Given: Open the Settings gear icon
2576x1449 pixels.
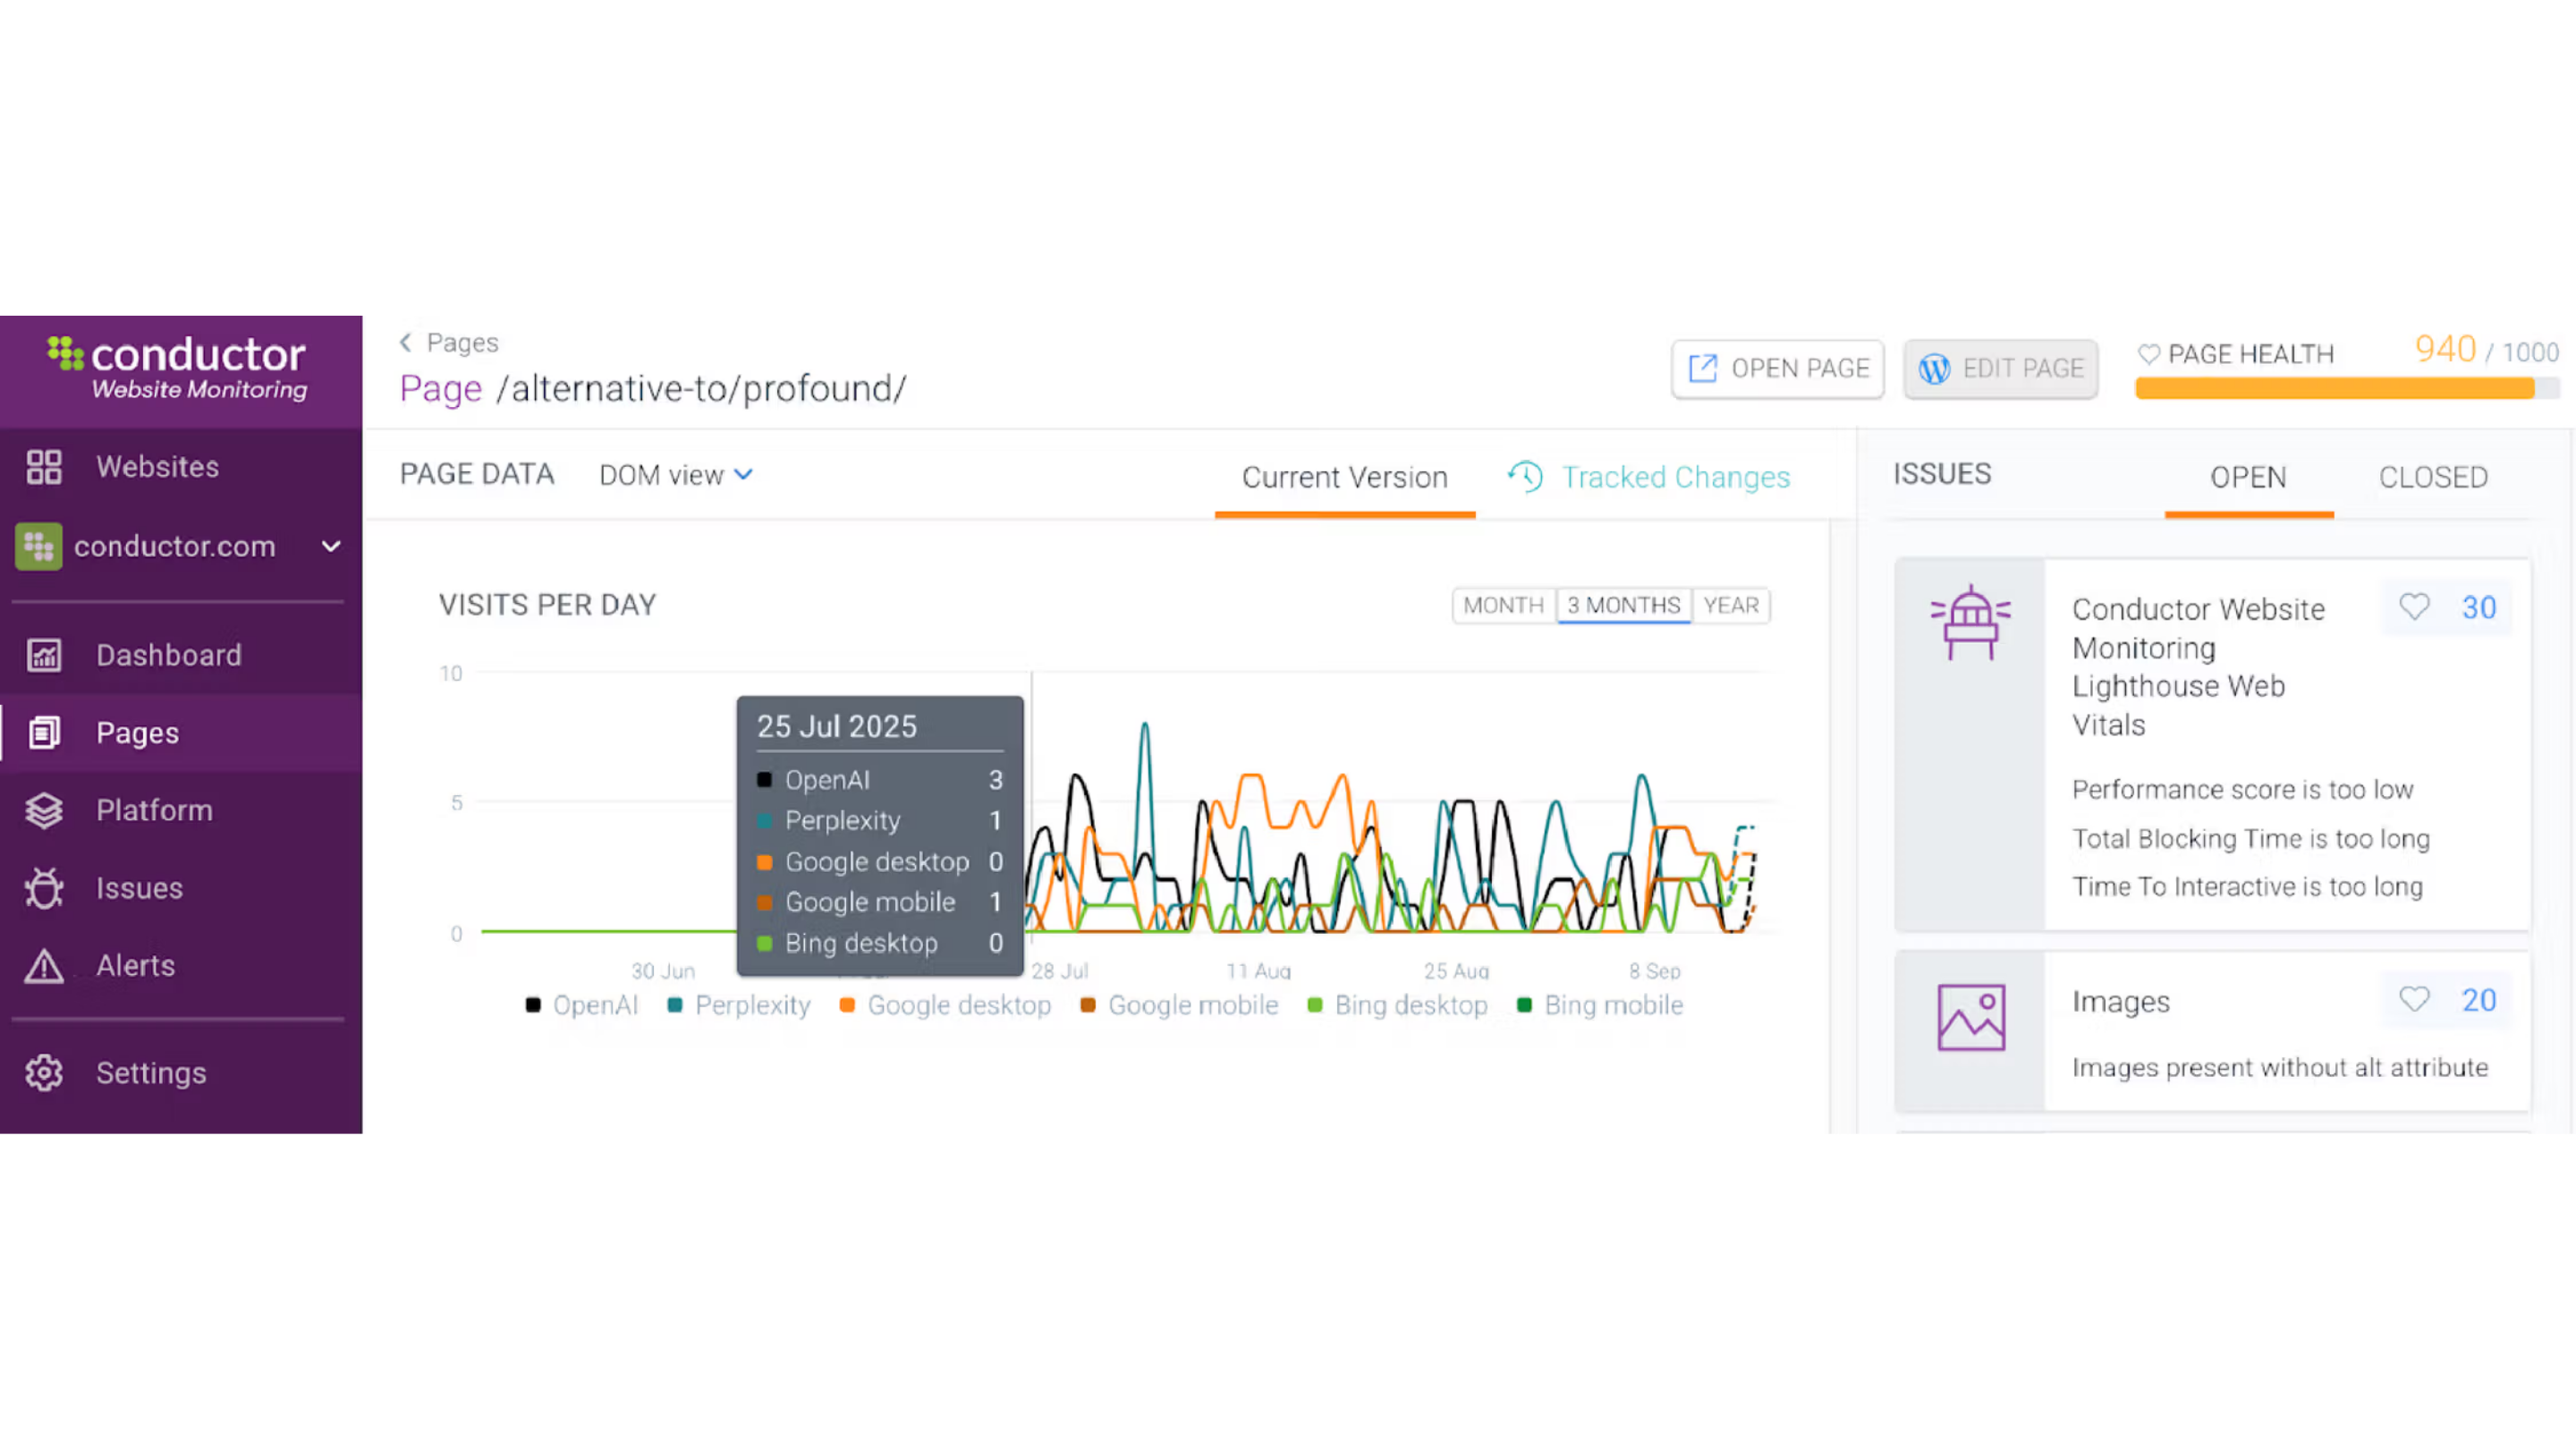Looking at the screenshot, I should click(x=44, y=1073).
